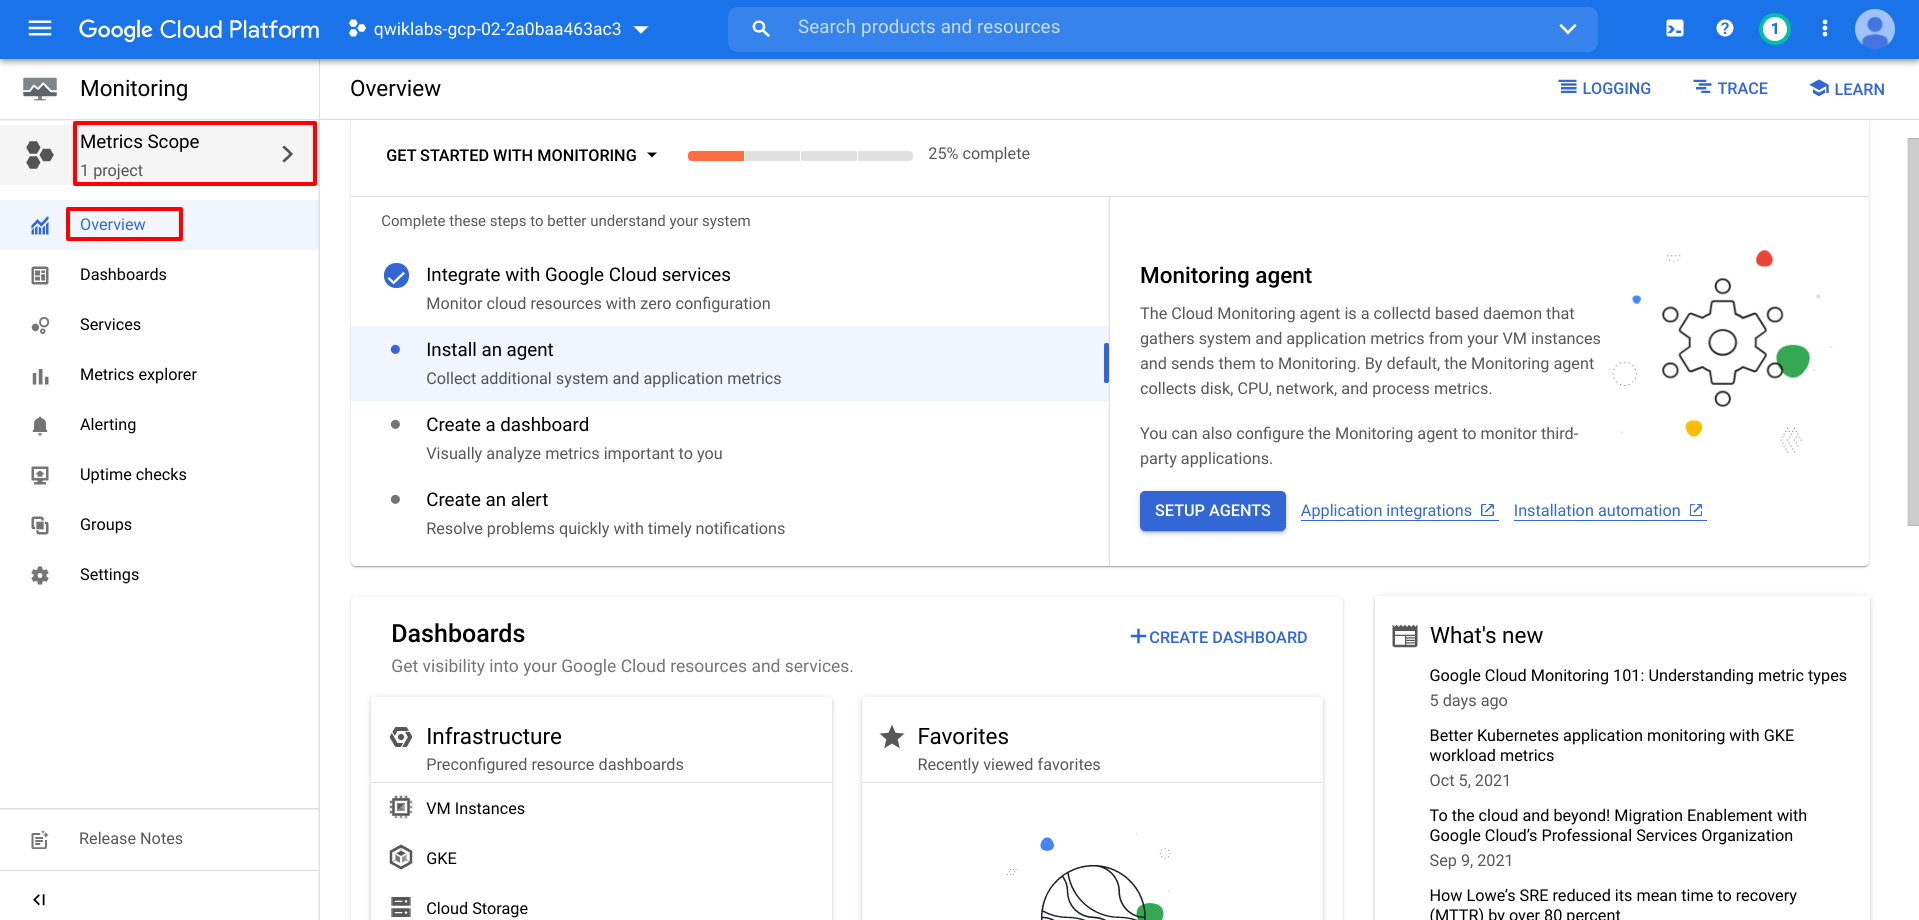Click the Google Cloud Platform logo

coord(199,29)
